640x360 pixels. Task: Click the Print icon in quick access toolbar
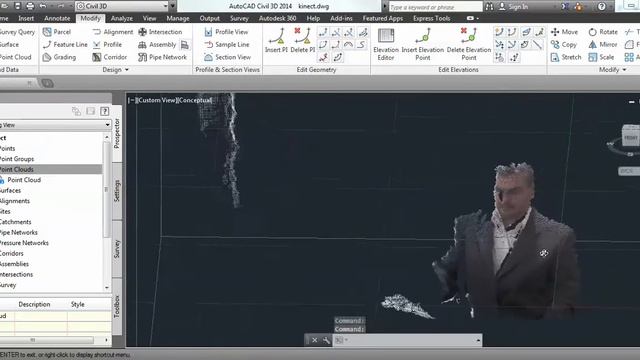point(30,6)
